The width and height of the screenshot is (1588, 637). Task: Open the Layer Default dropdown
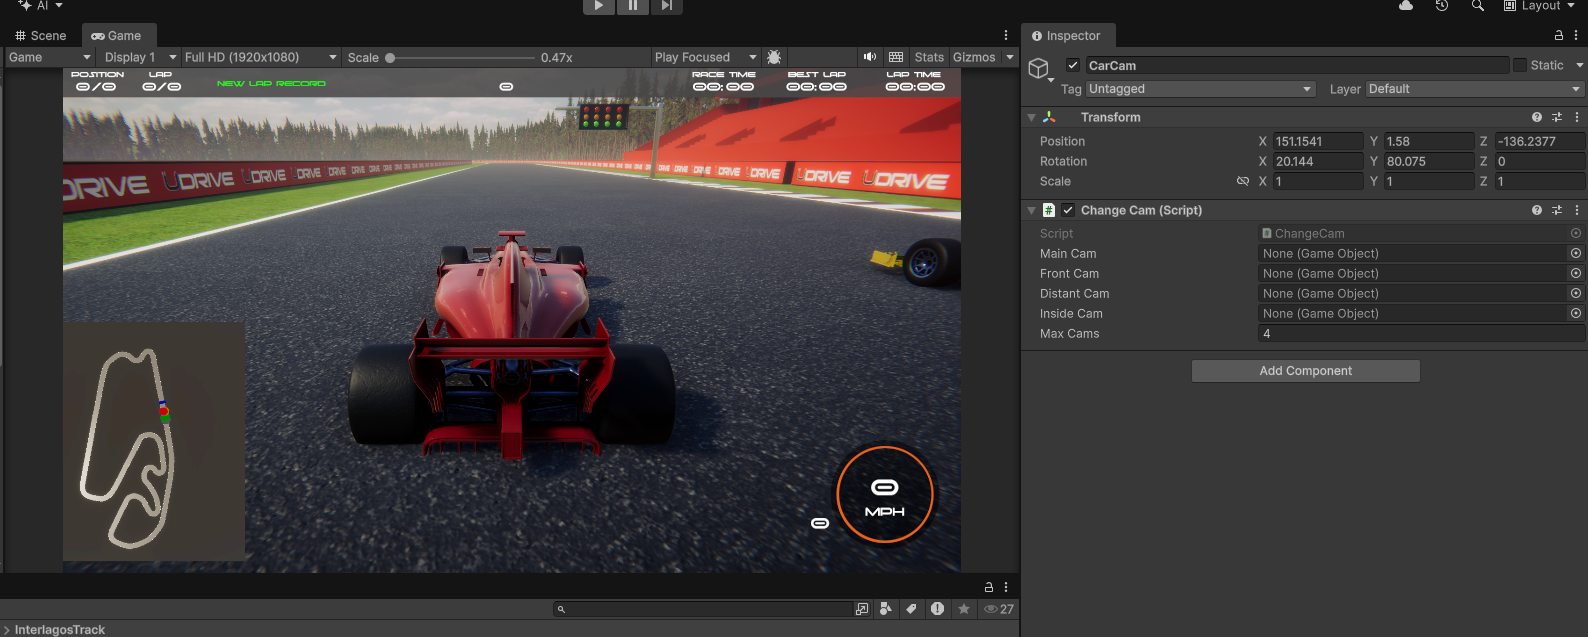pos(1475,89)
